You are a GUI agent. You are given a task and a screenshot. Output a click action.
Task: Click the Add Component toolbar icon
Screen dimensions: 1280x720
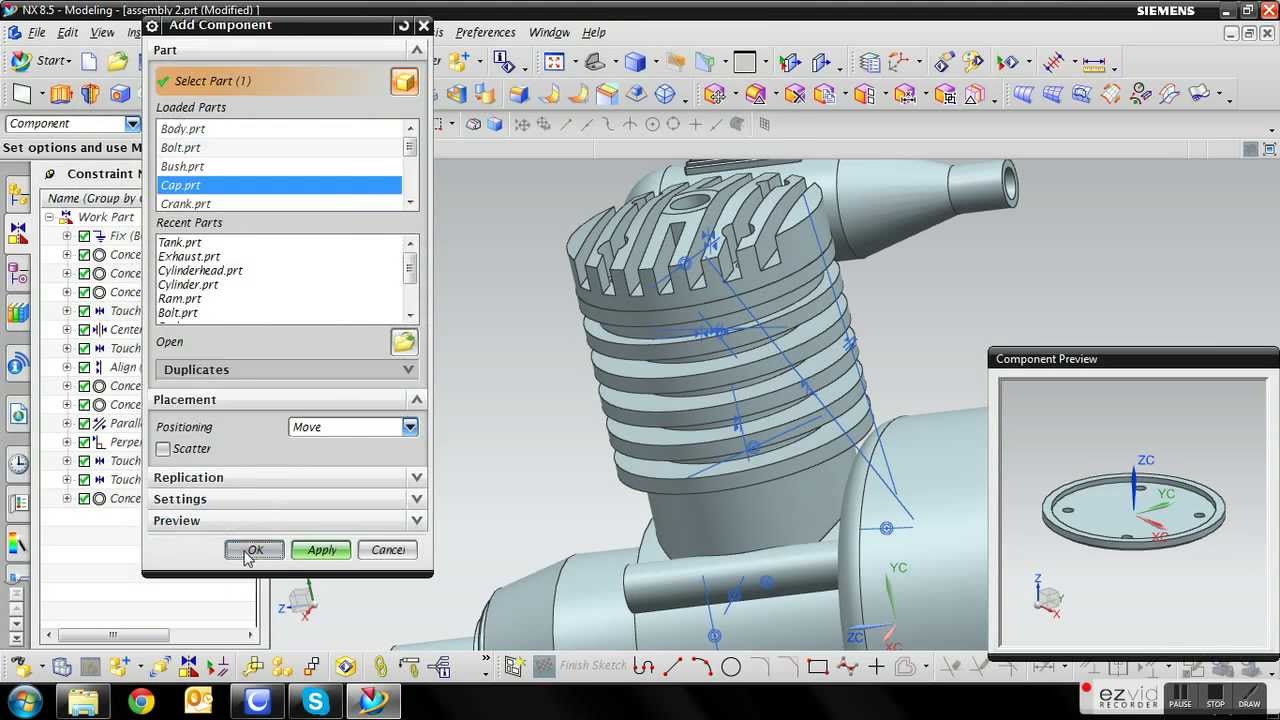point(459,61)
